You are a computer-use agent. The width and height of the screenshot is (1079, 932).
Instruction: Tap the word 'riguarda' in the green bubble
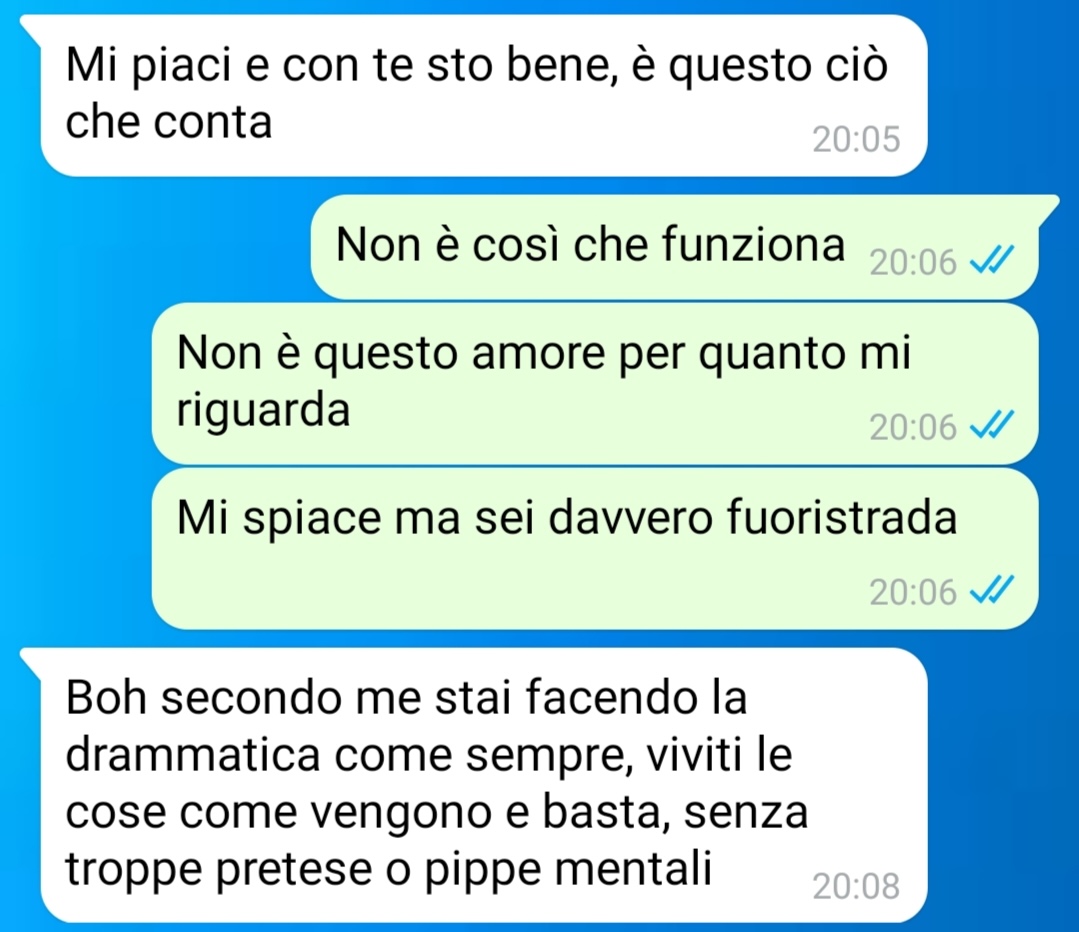[264, 411]
